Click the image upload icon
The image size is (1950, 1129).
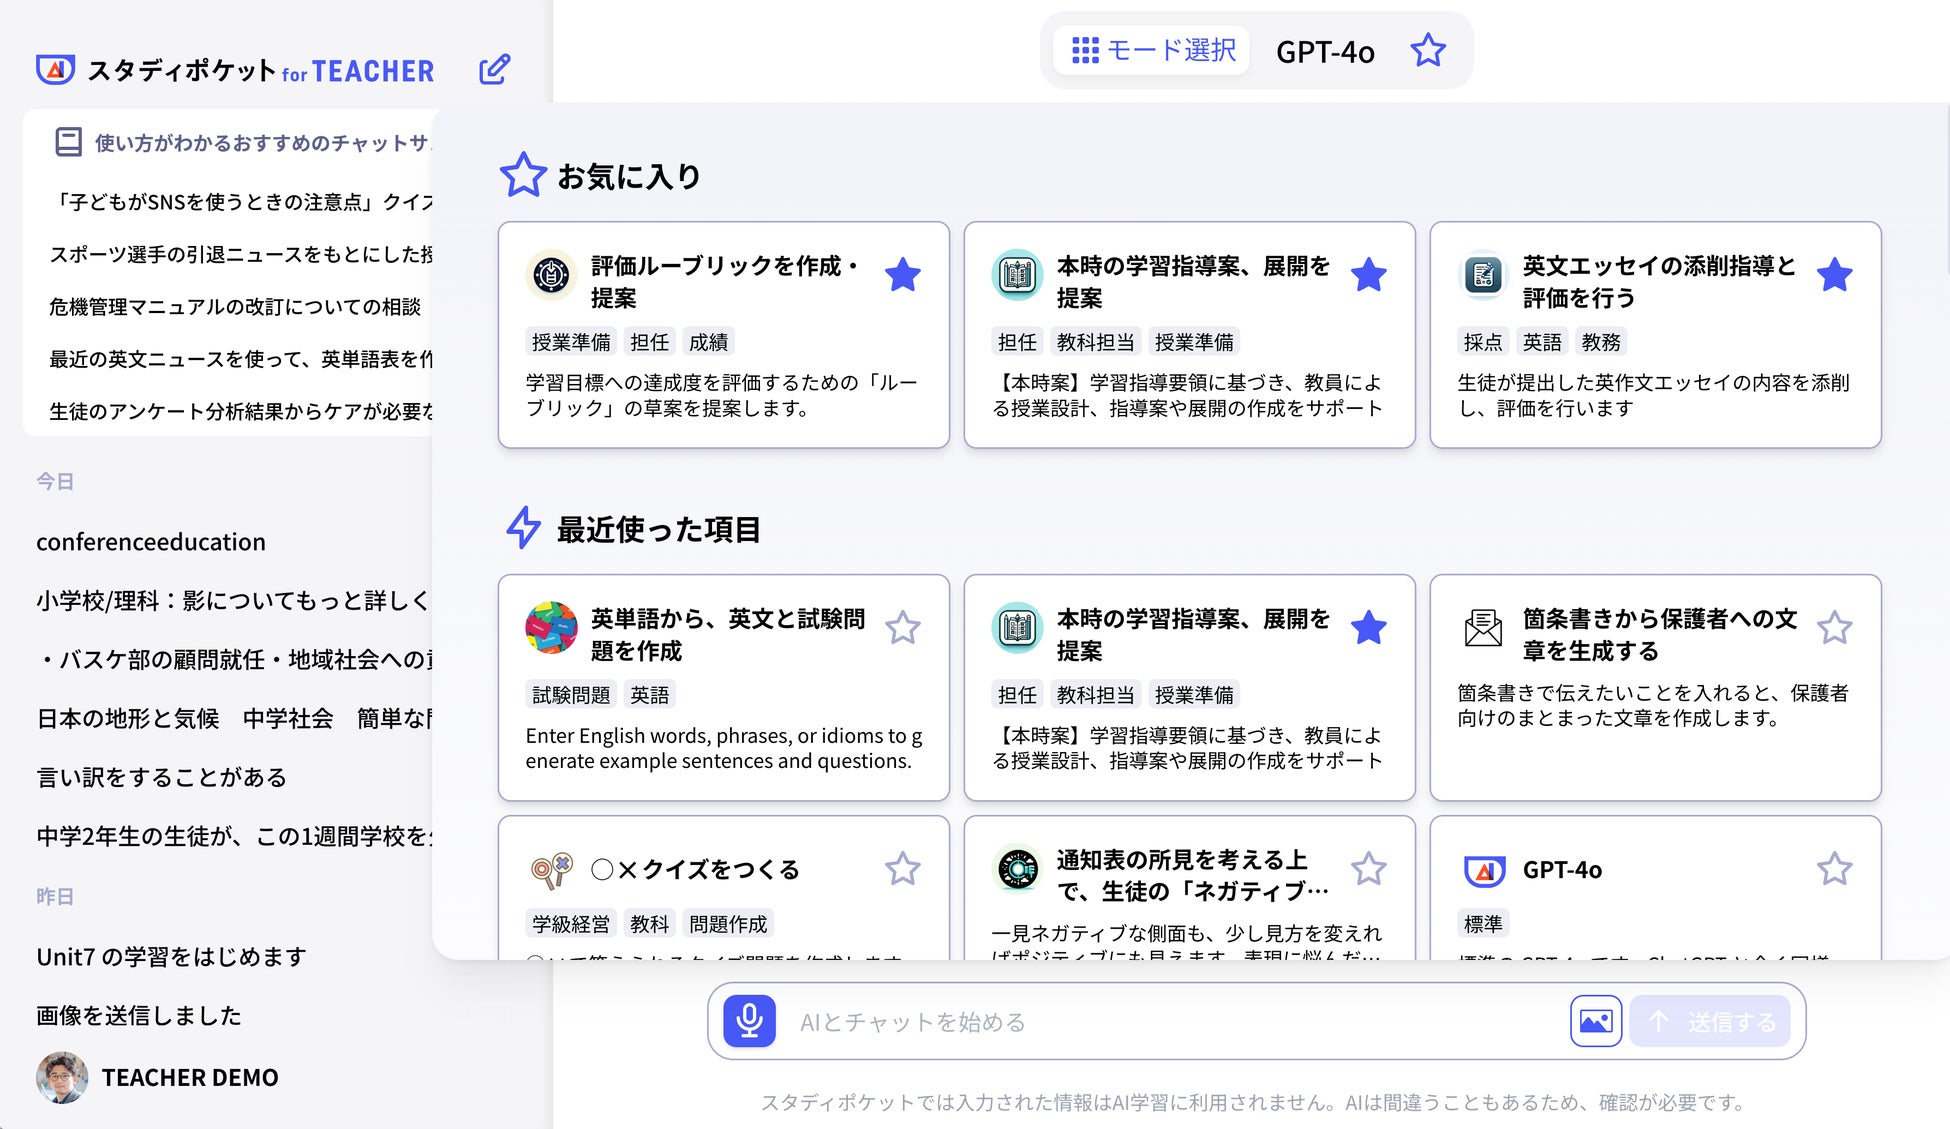pos(1595,1021)
